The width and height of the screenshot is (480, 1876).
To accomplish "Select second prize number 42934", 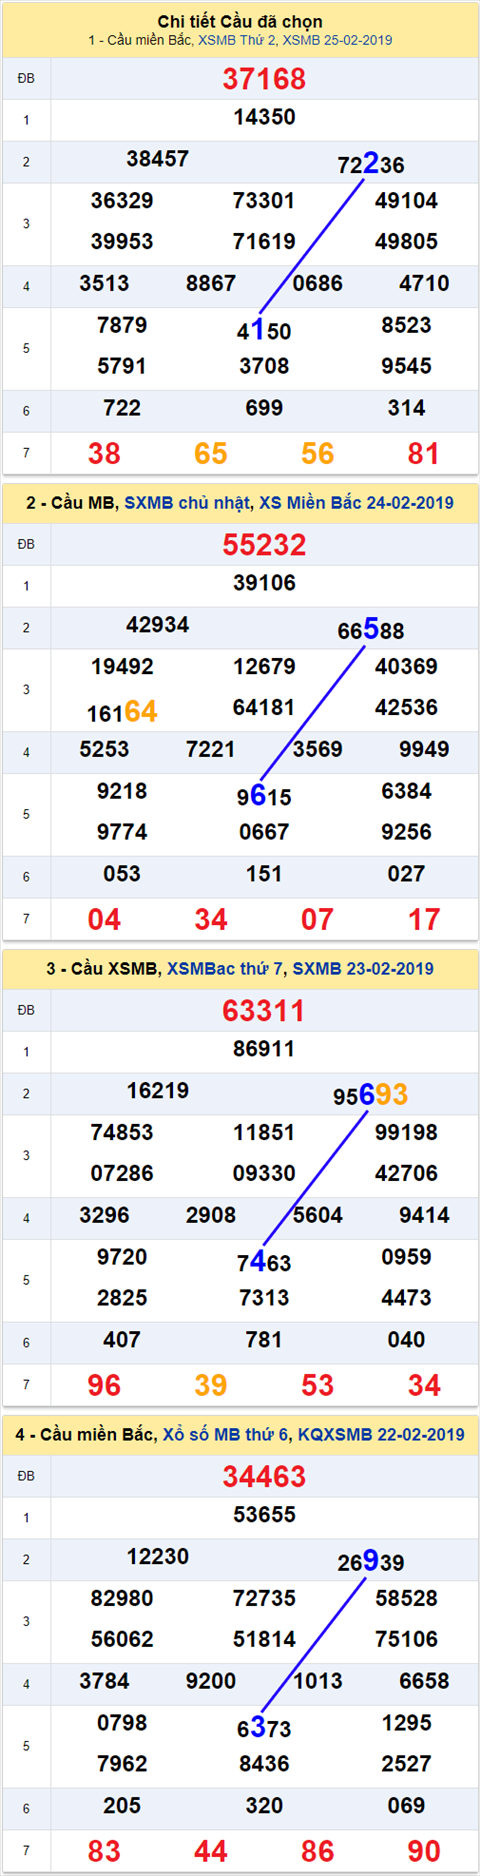I will point(157,625).
